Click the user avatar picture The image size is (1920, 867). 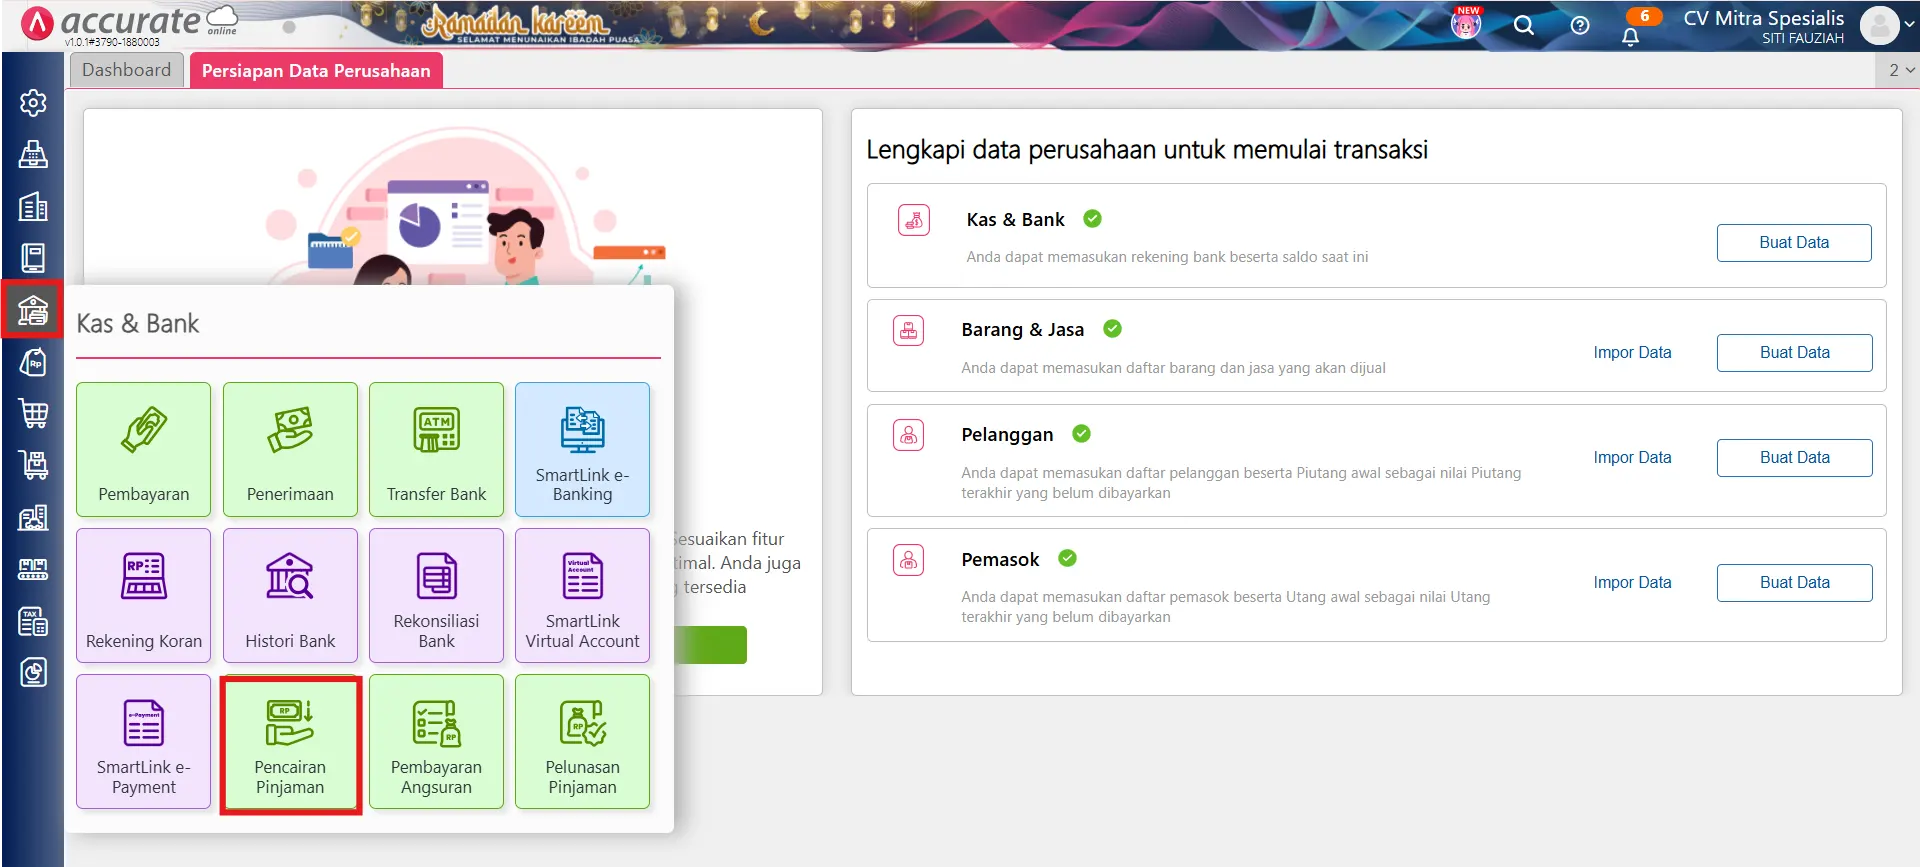tap(1879, 26)
